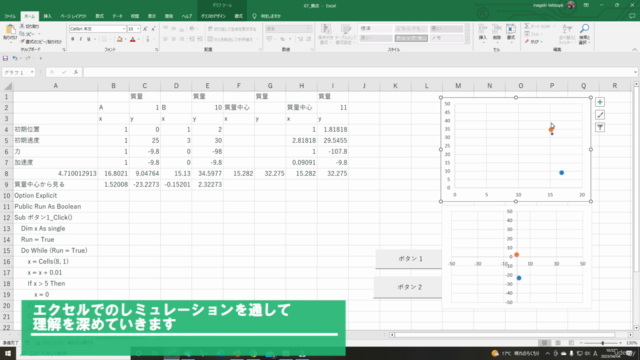Open the Calibri font name dropdown
640x360 pixels.
click(124, 29)
